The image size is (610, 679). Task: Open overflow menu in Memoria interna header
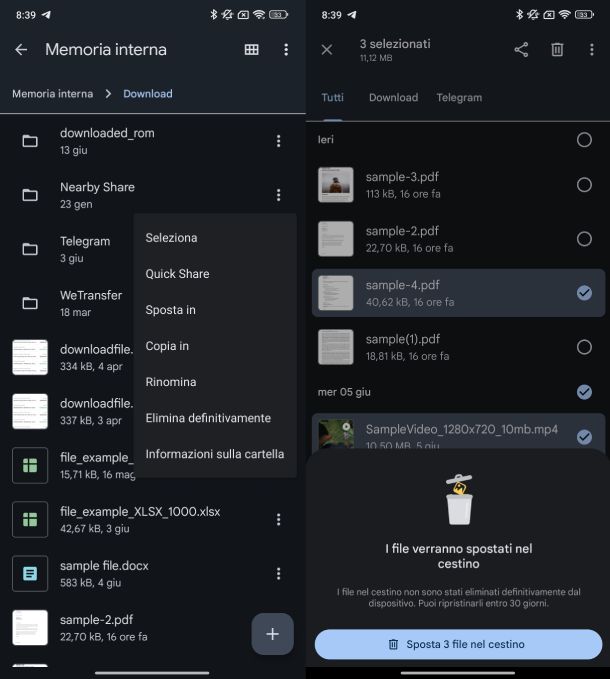(286, 49)
